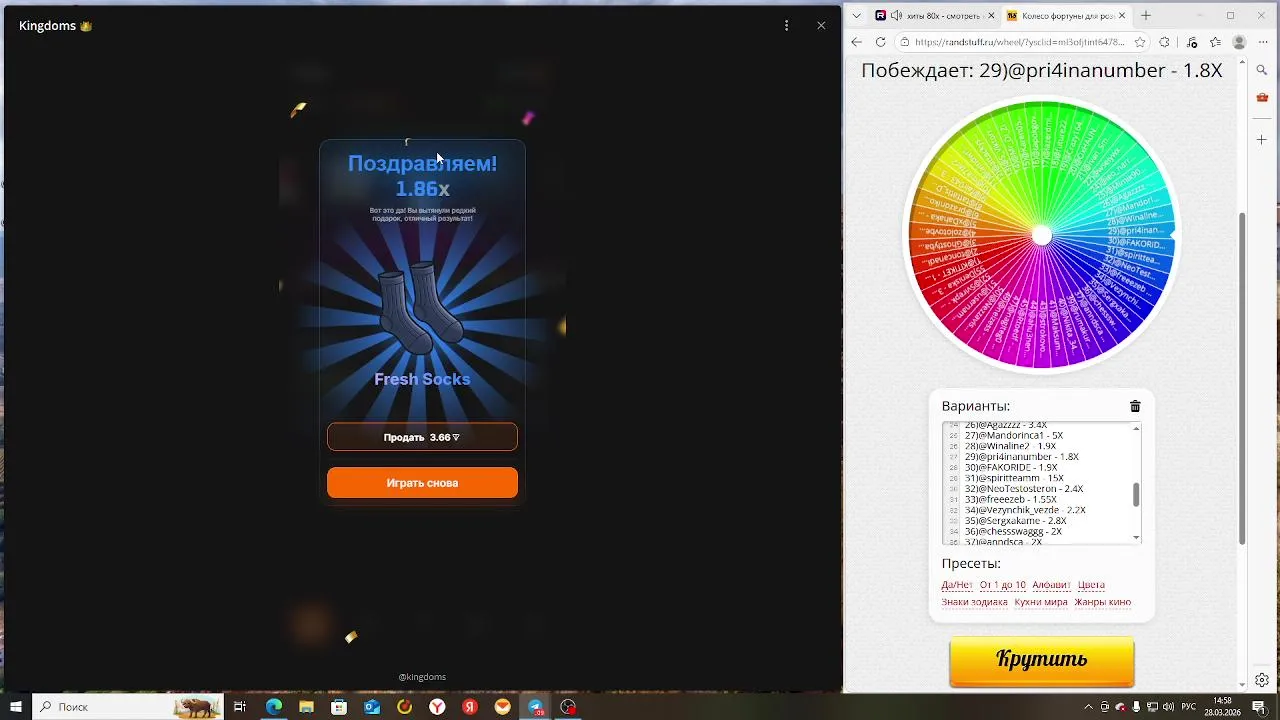Screen dimensions: 1280x720
Task: Open the clock showing 14:58
Action: (1222, 707)
